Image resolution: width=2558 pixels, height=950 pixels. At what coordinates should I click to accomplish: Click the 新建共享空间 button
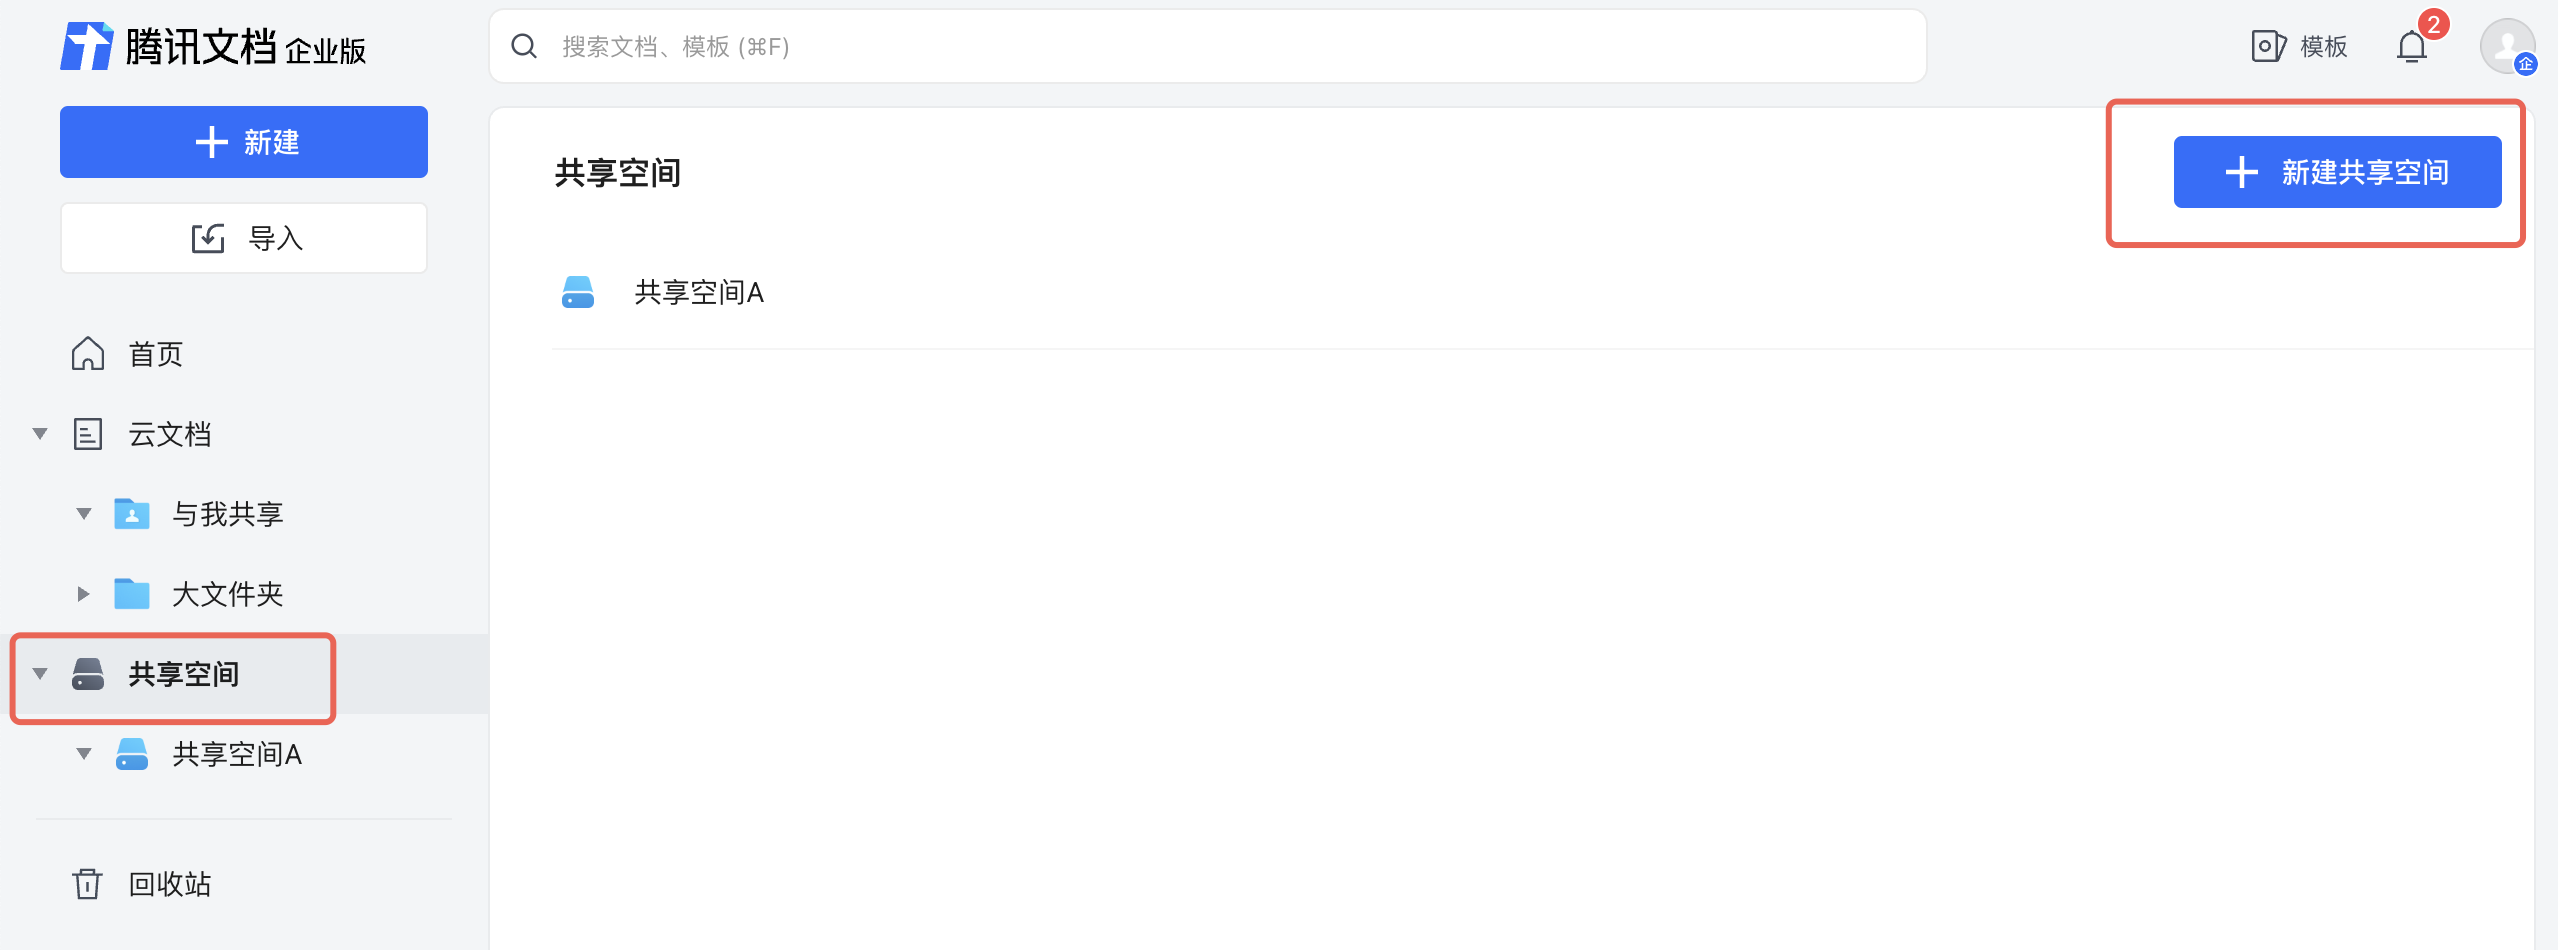pos(2337,172)
